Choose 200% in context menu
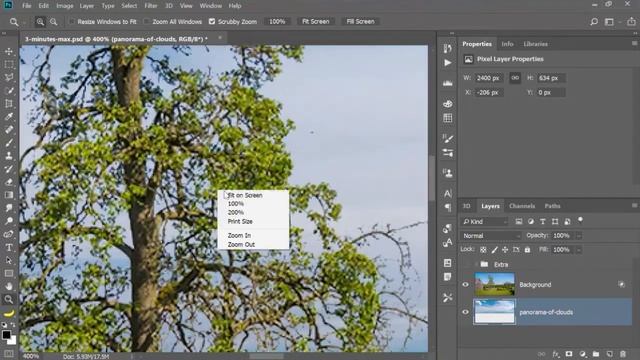 tap(236, 213)
